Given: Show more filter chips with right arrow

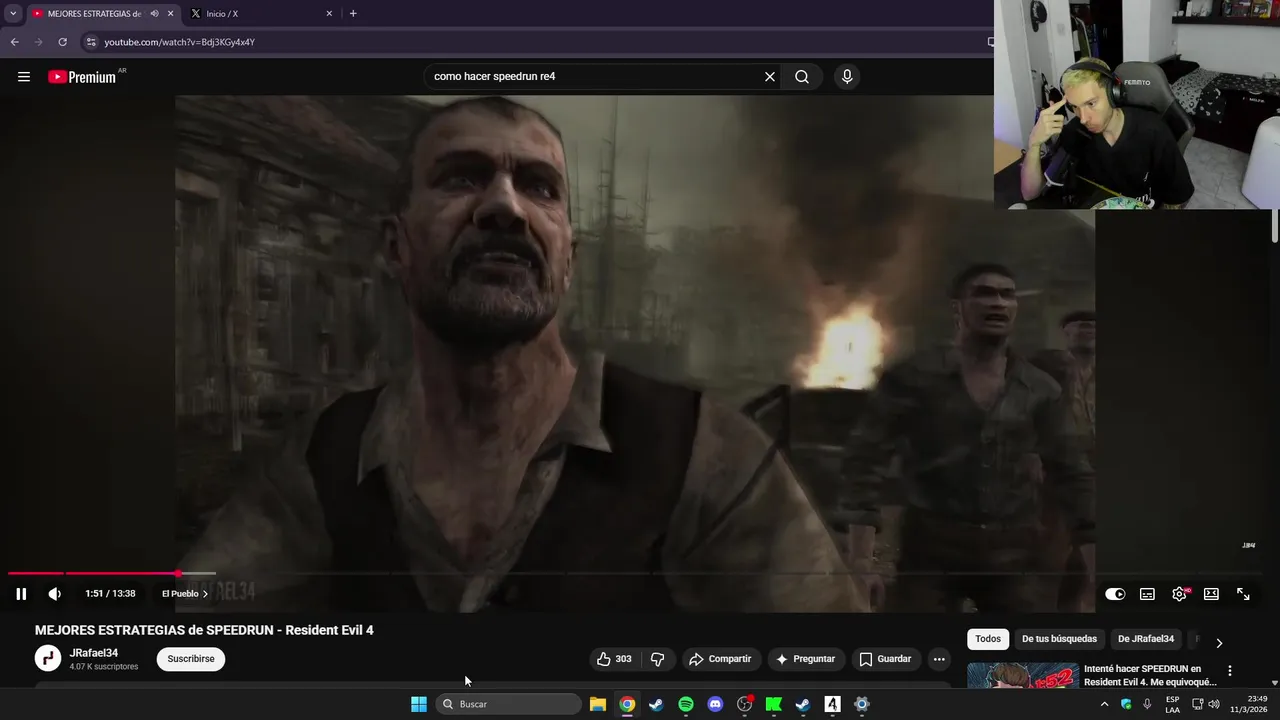Looking at the screenshot, I should click(x=1219, y=643).
